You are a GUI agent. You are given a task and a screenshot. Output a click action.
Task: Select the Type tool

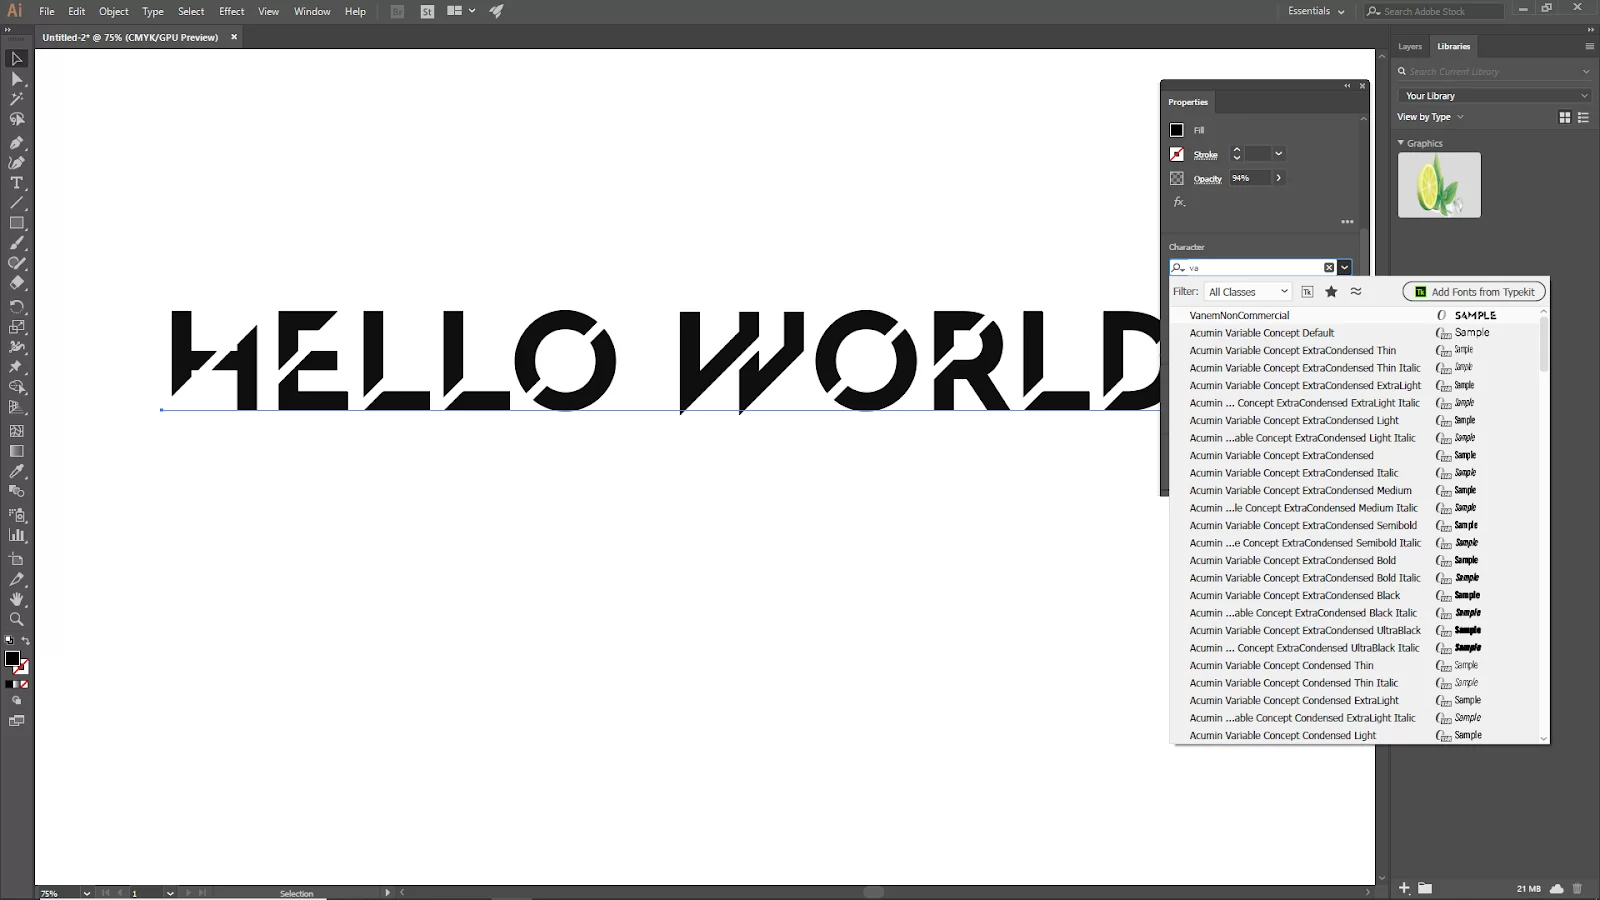pos(16,183)
